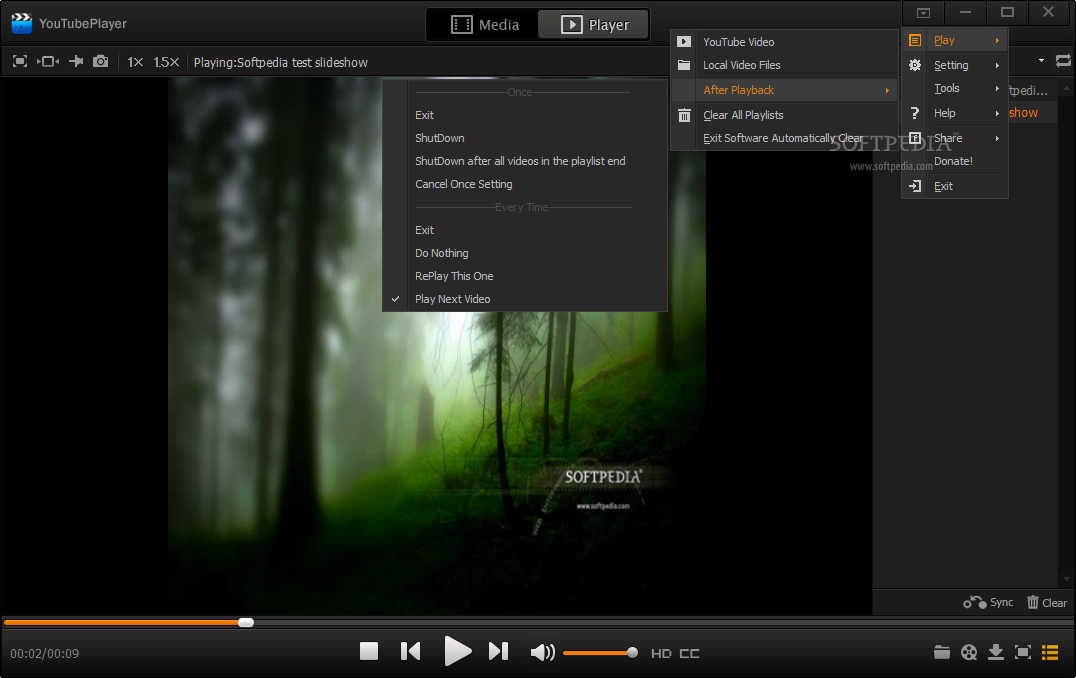Stop the video playback

[x=369, y=651]
